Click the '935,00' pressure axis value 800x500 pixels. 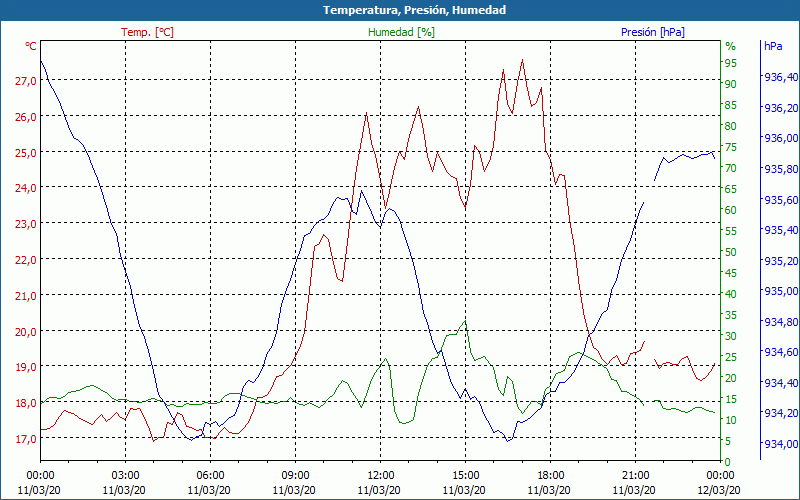click(781, 291)
